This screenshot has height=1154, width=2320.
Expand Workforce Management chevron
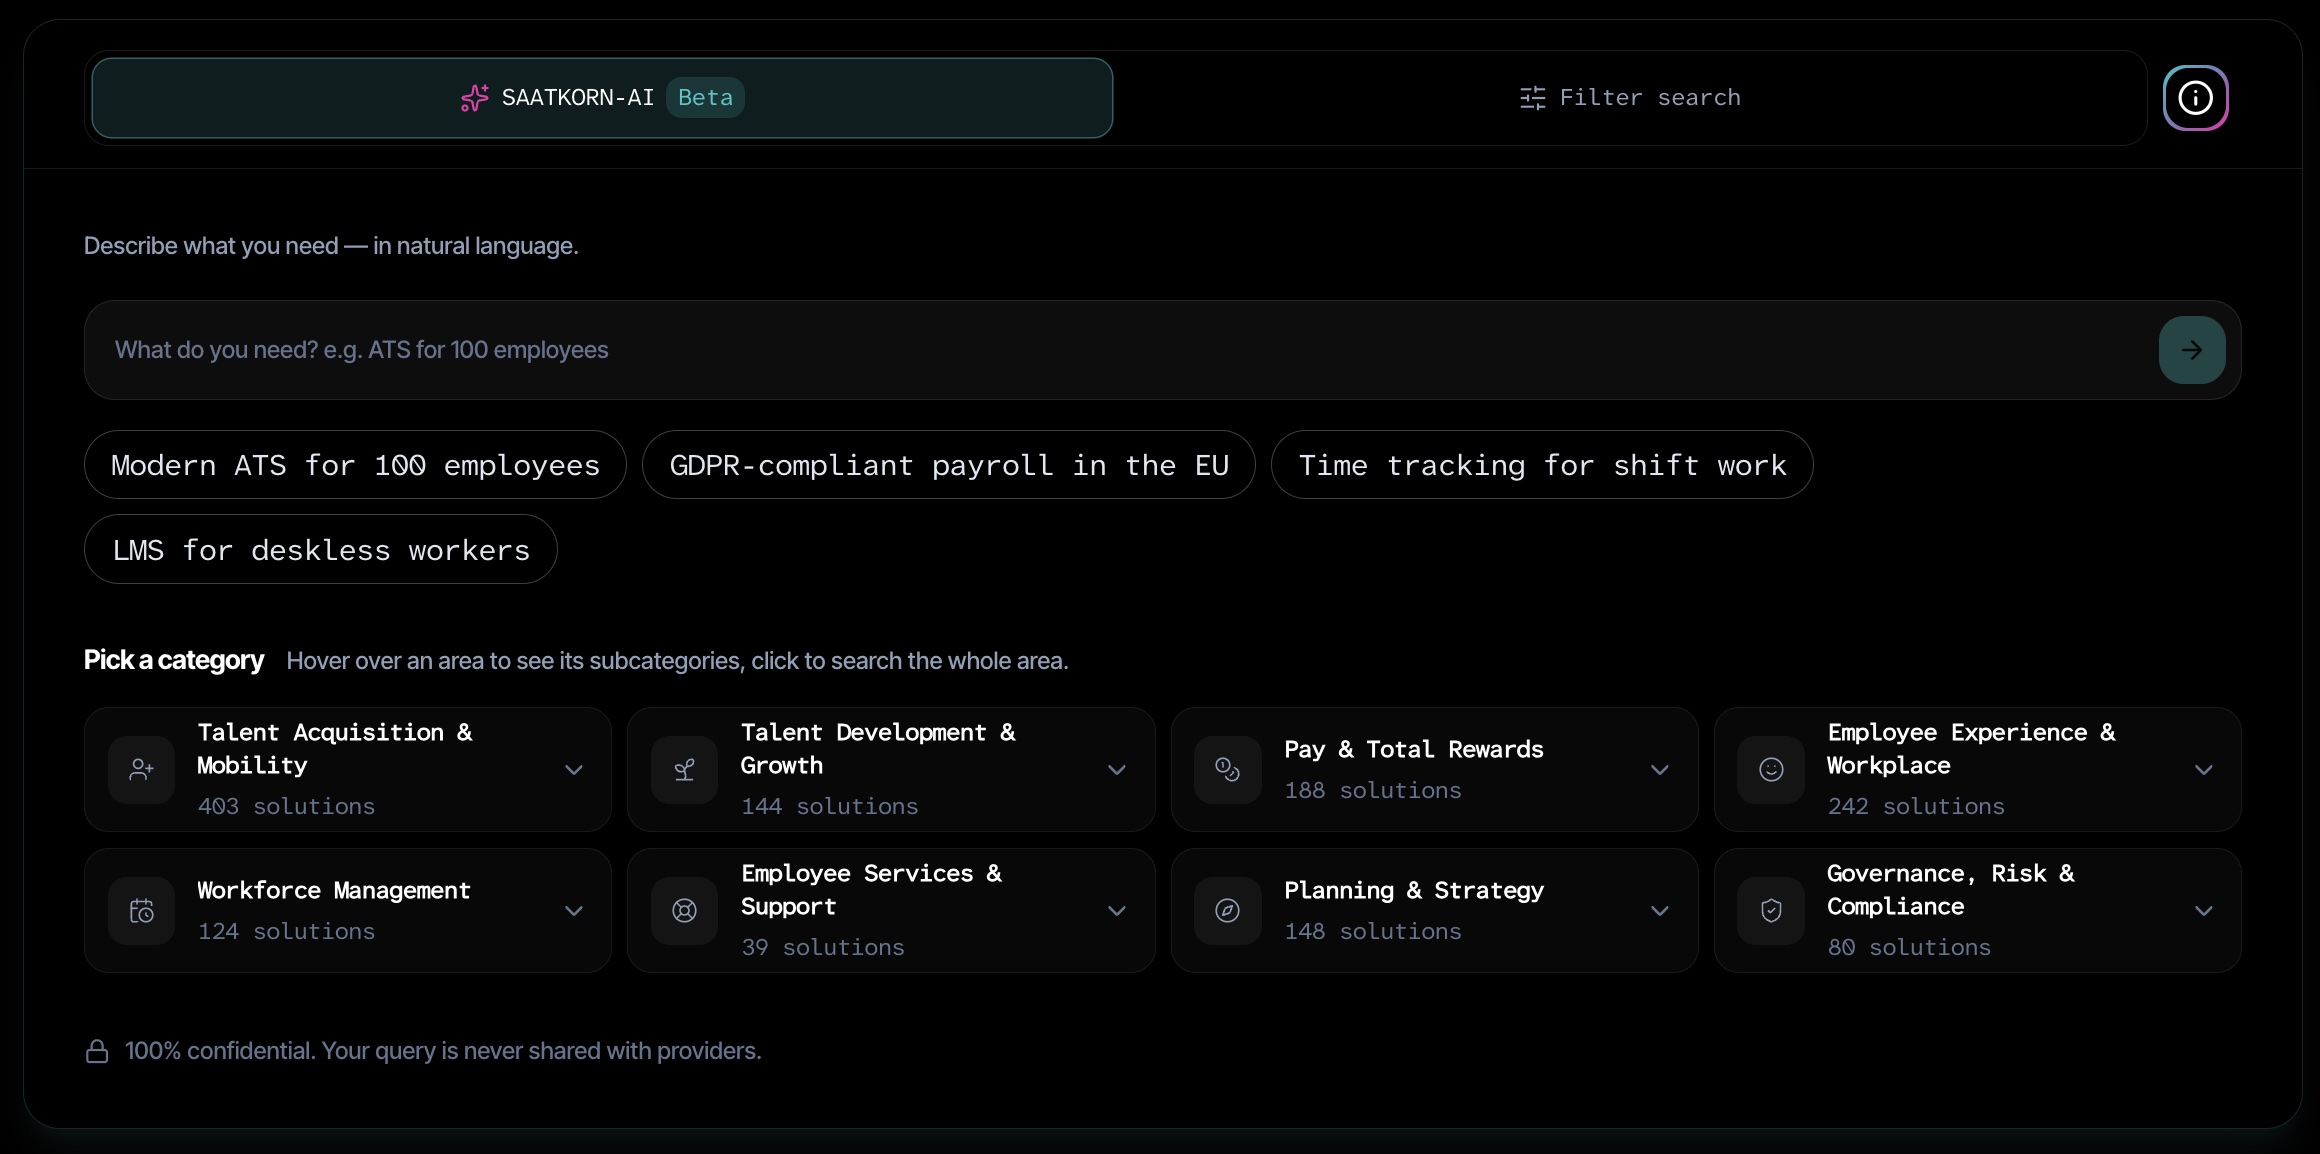[574, 911]
